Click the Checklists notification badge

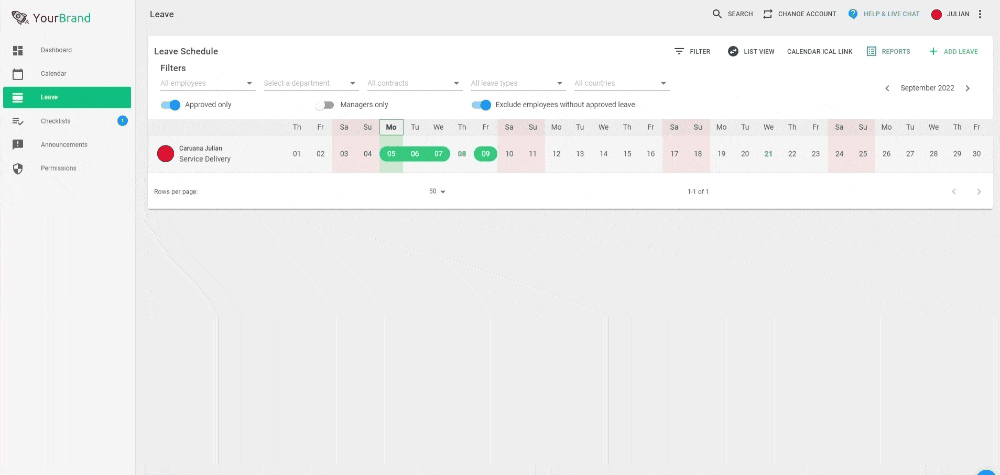point(122,121)
